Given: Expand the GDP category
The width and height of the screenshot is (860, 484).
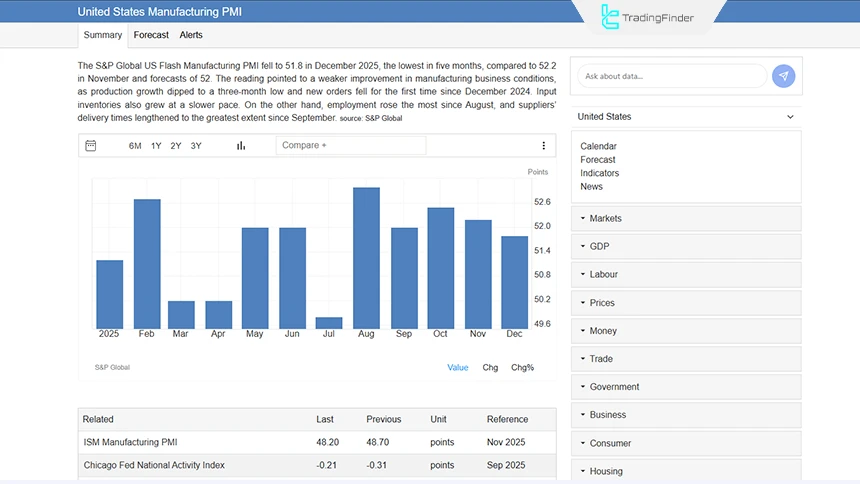Looking at the screenshot, I should tap(685, 246).
